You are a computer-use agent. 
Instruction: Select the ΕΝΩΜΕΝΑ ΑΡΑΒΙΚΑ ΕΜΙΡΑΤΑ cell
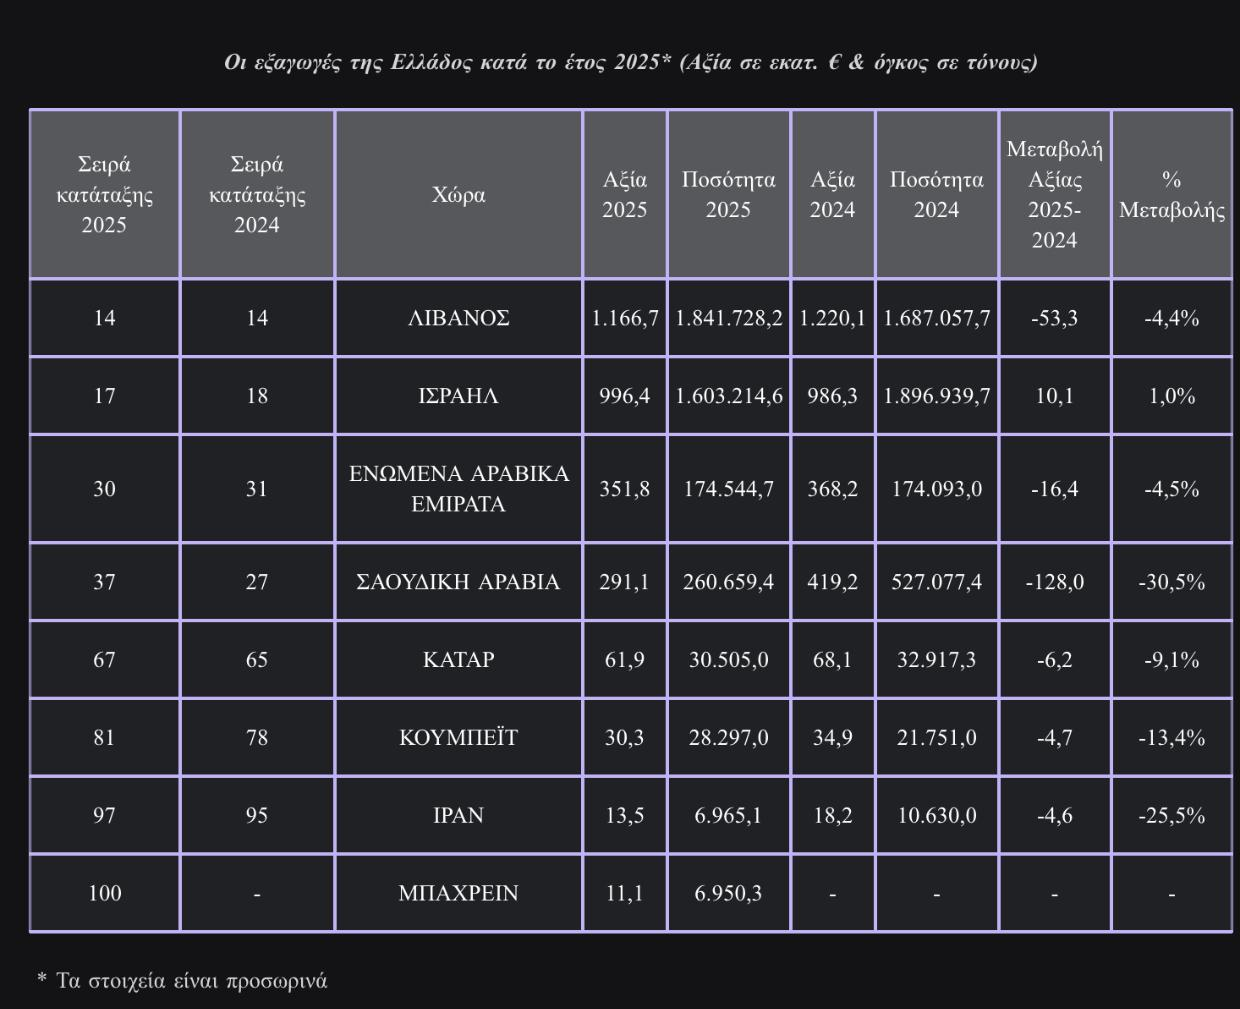coord(458,488)
